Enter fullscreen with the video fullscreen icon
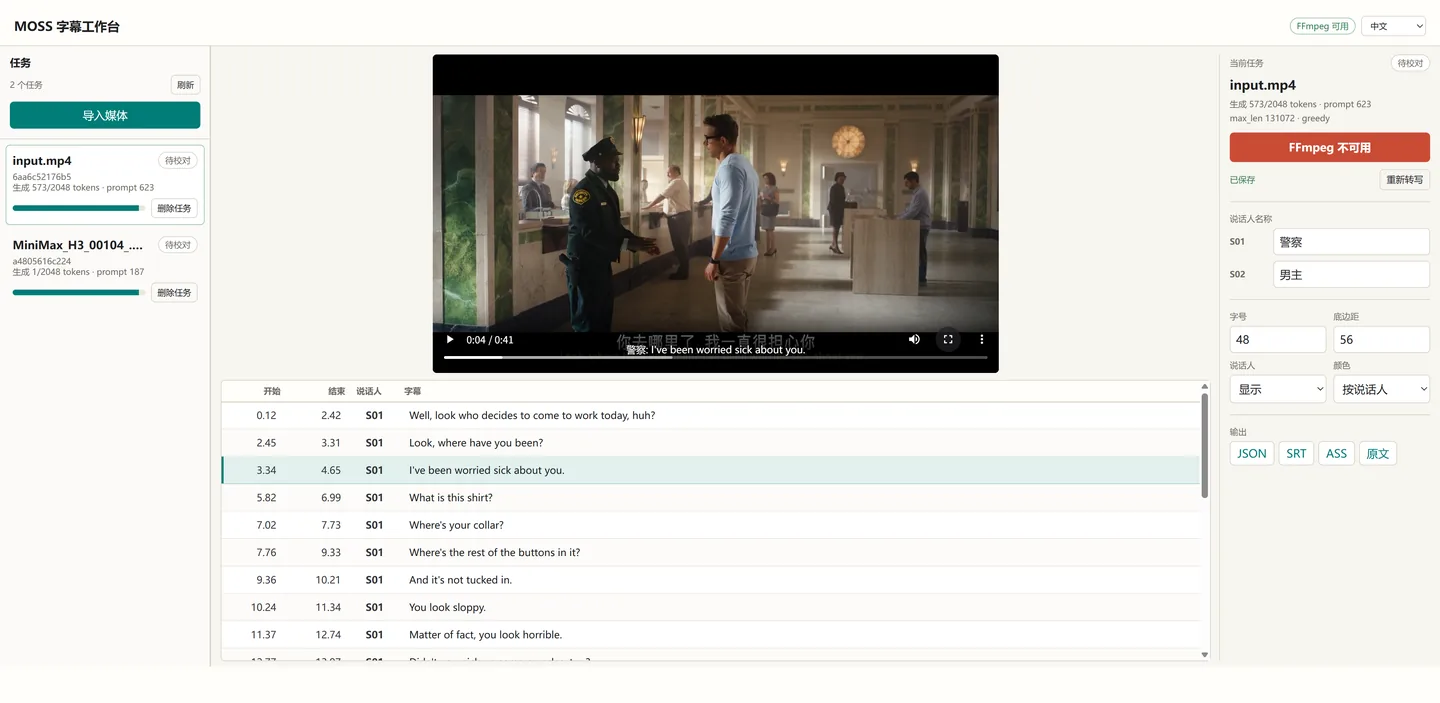1440x703 pixels. click(948, 339)
